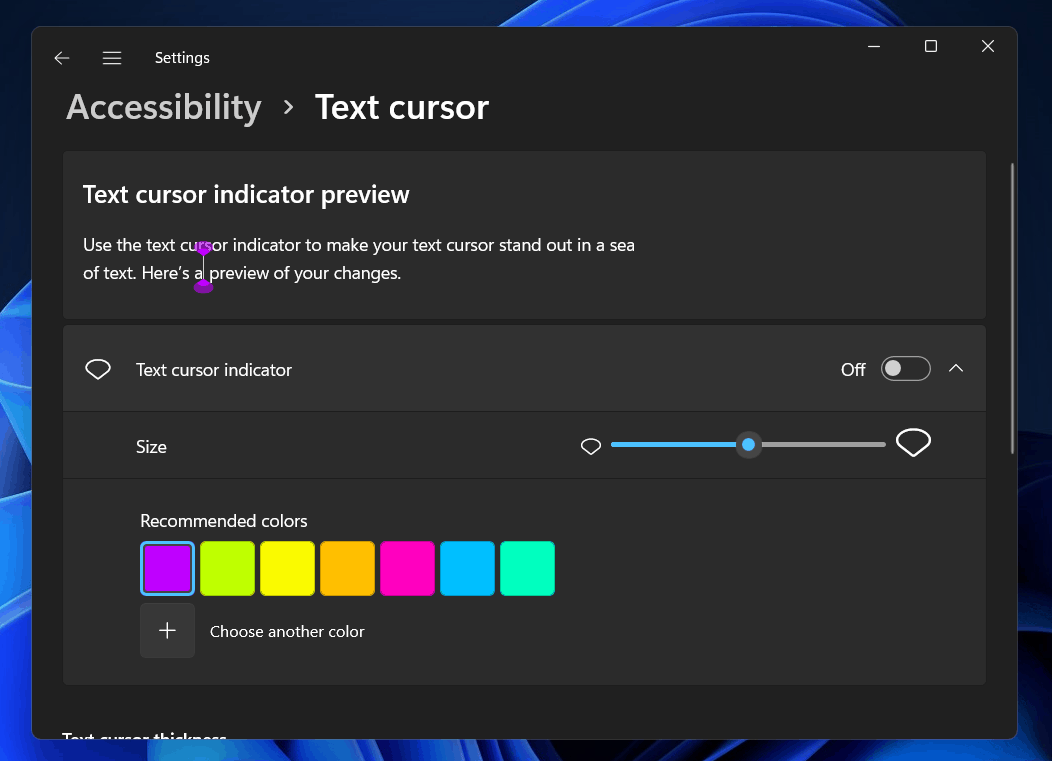Image resolution: width=1052 pixels, height=761 pixels.
Task: Click the back arrow to go back
Action: pyautogui.click(x=61, y=58)
